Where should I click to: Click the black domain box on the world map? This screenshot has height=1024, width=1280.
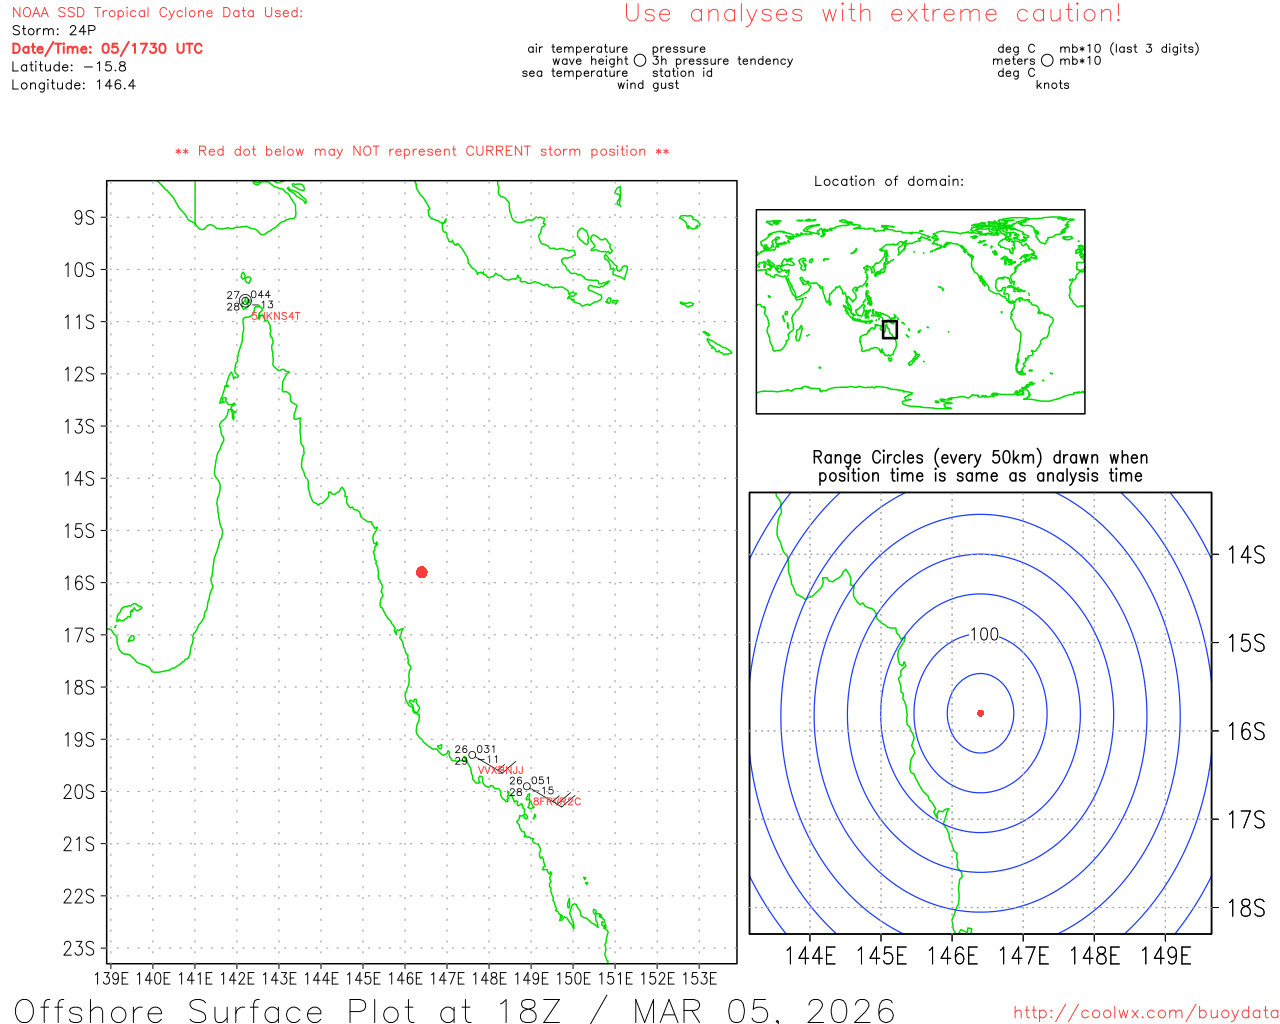890,329
